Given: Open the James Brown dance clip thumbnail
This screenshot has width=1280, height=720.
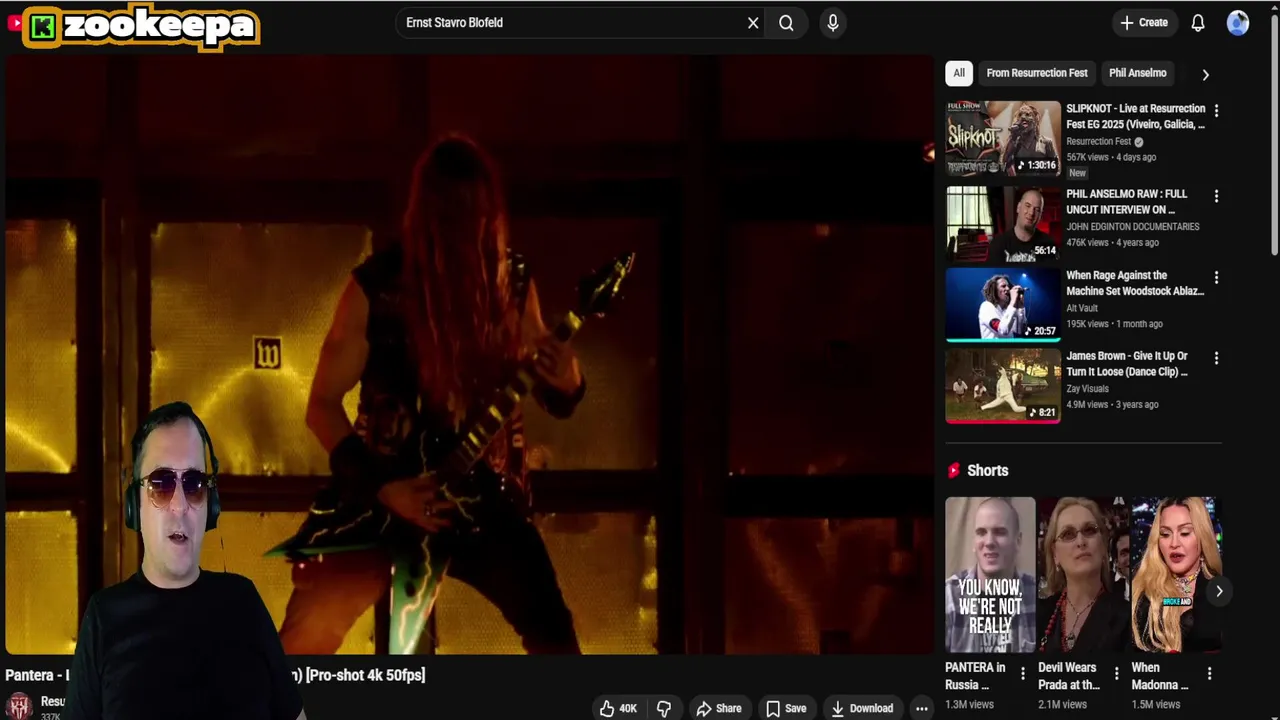Looking at the screenshot, I should tap(1003, 385).
